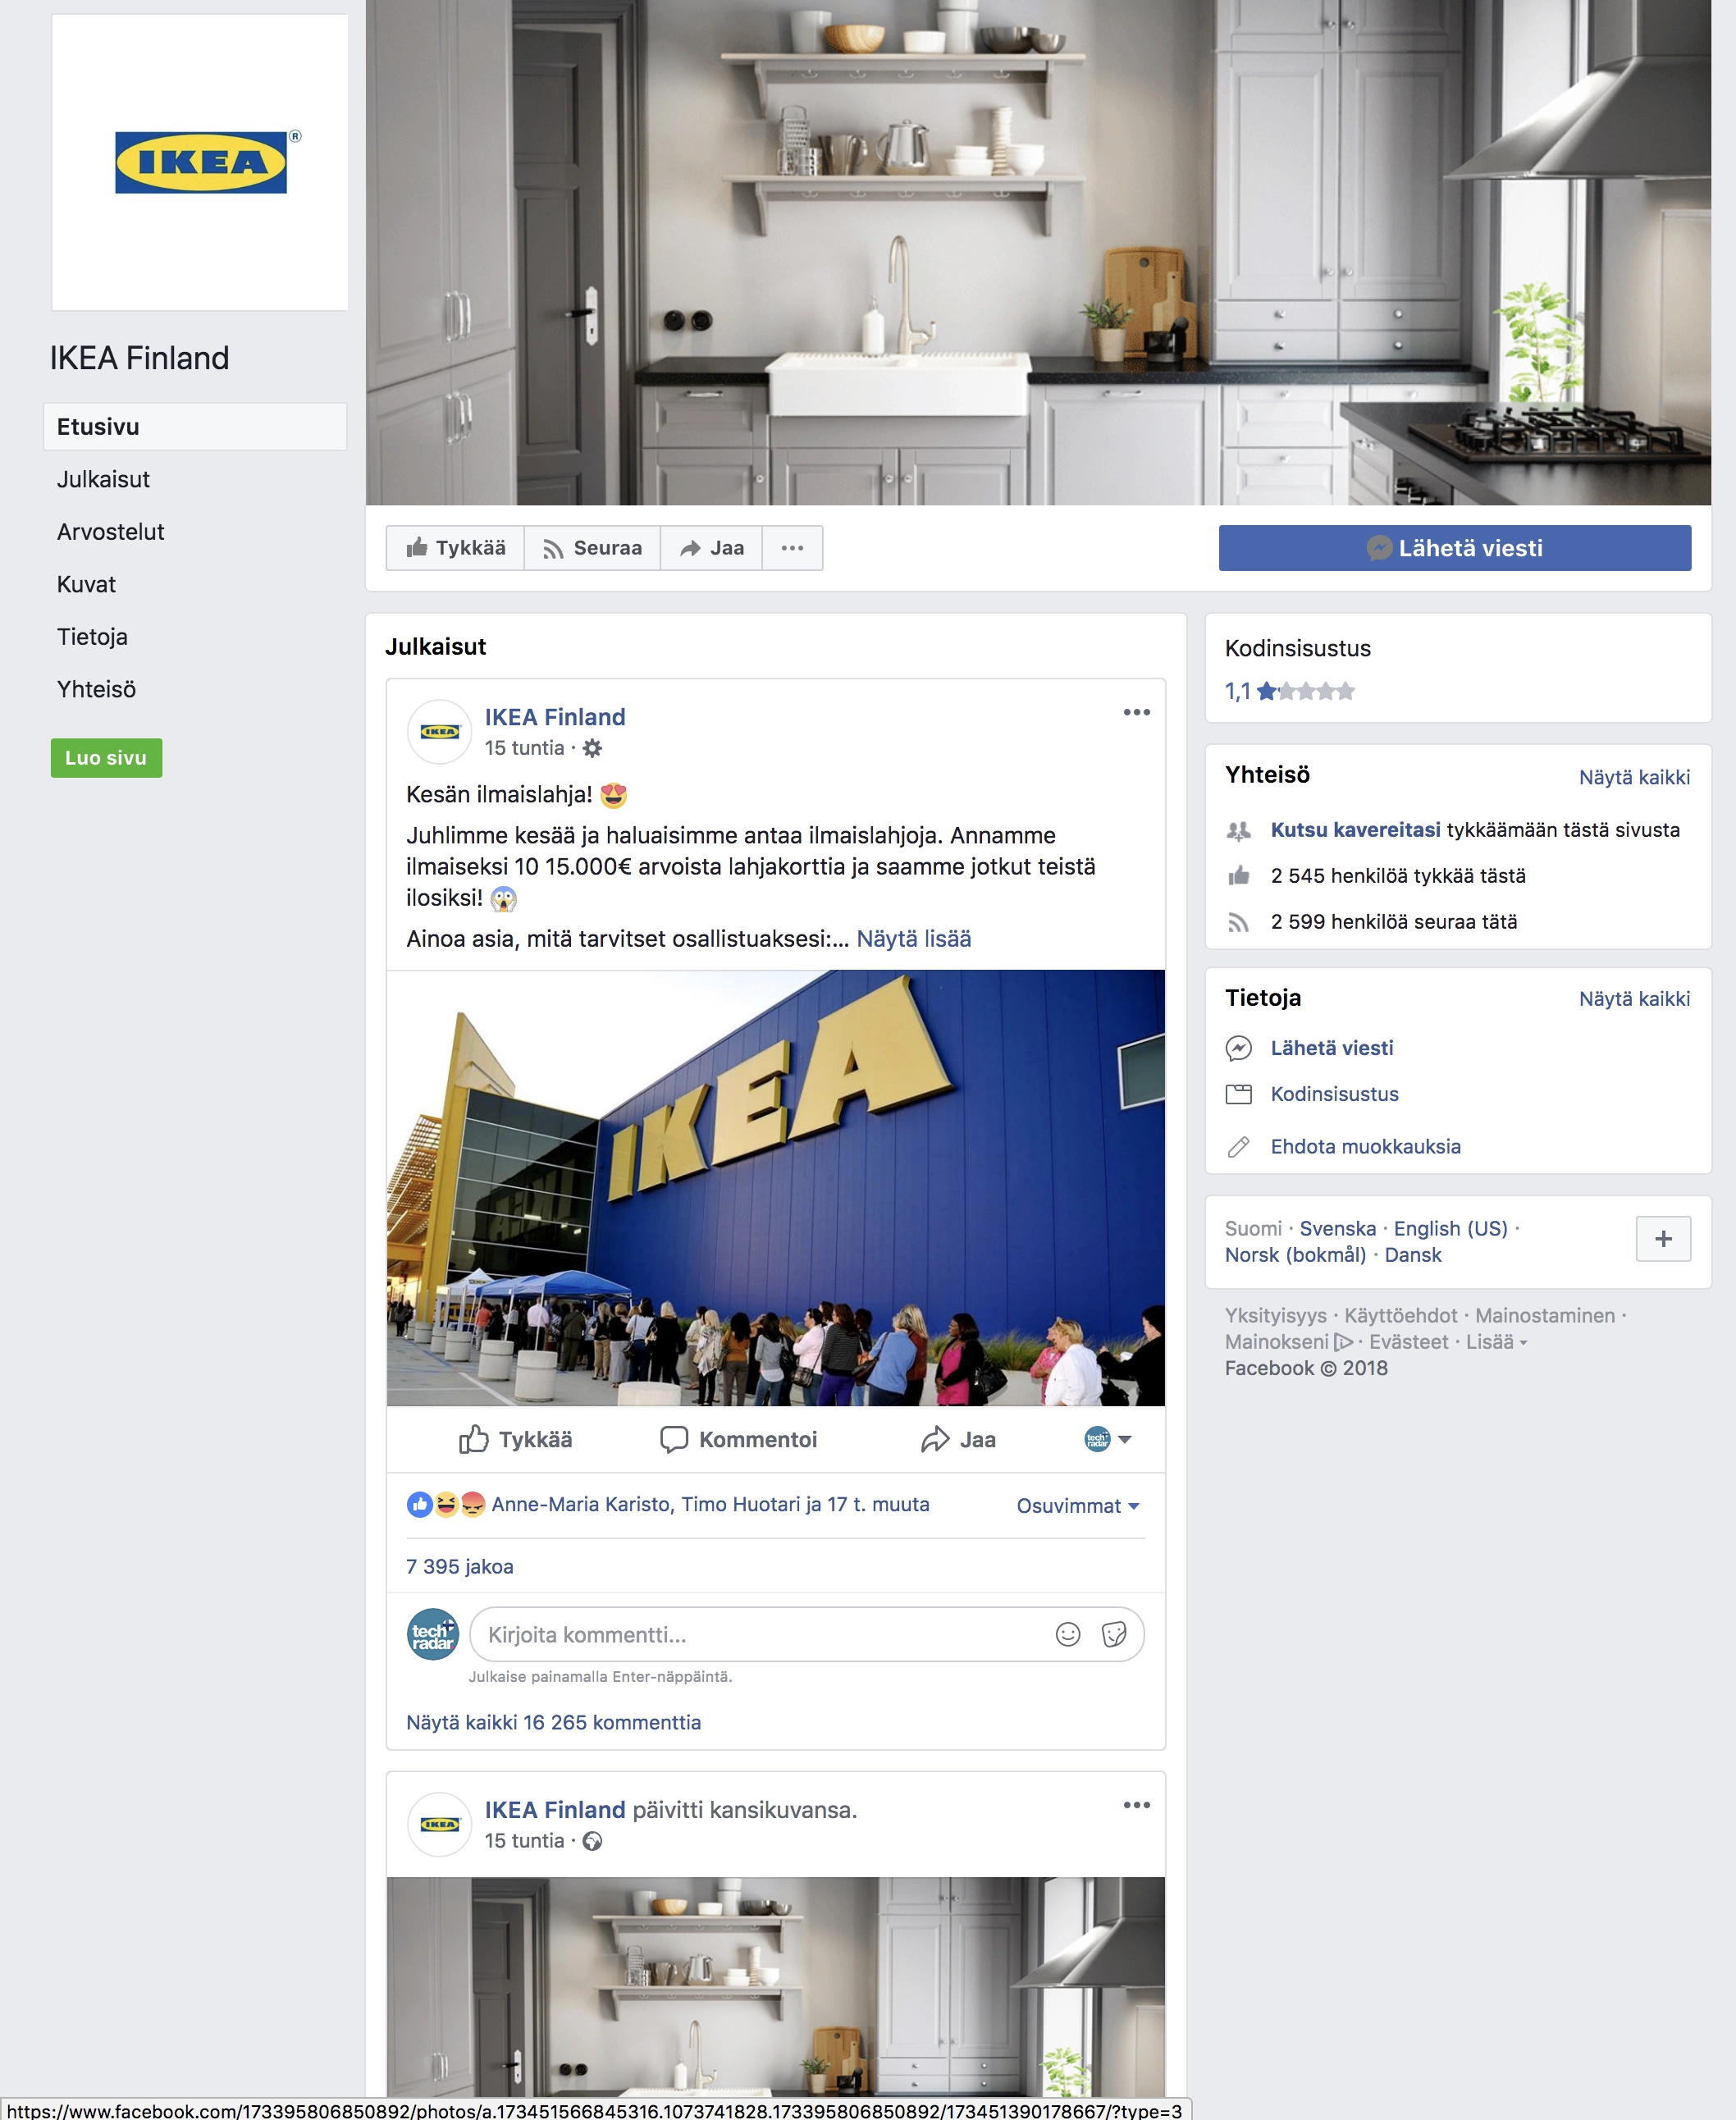Select Kuvat in the left navigation
This screenshot has width=1736, height=2120.
click(x=87, y=584)
